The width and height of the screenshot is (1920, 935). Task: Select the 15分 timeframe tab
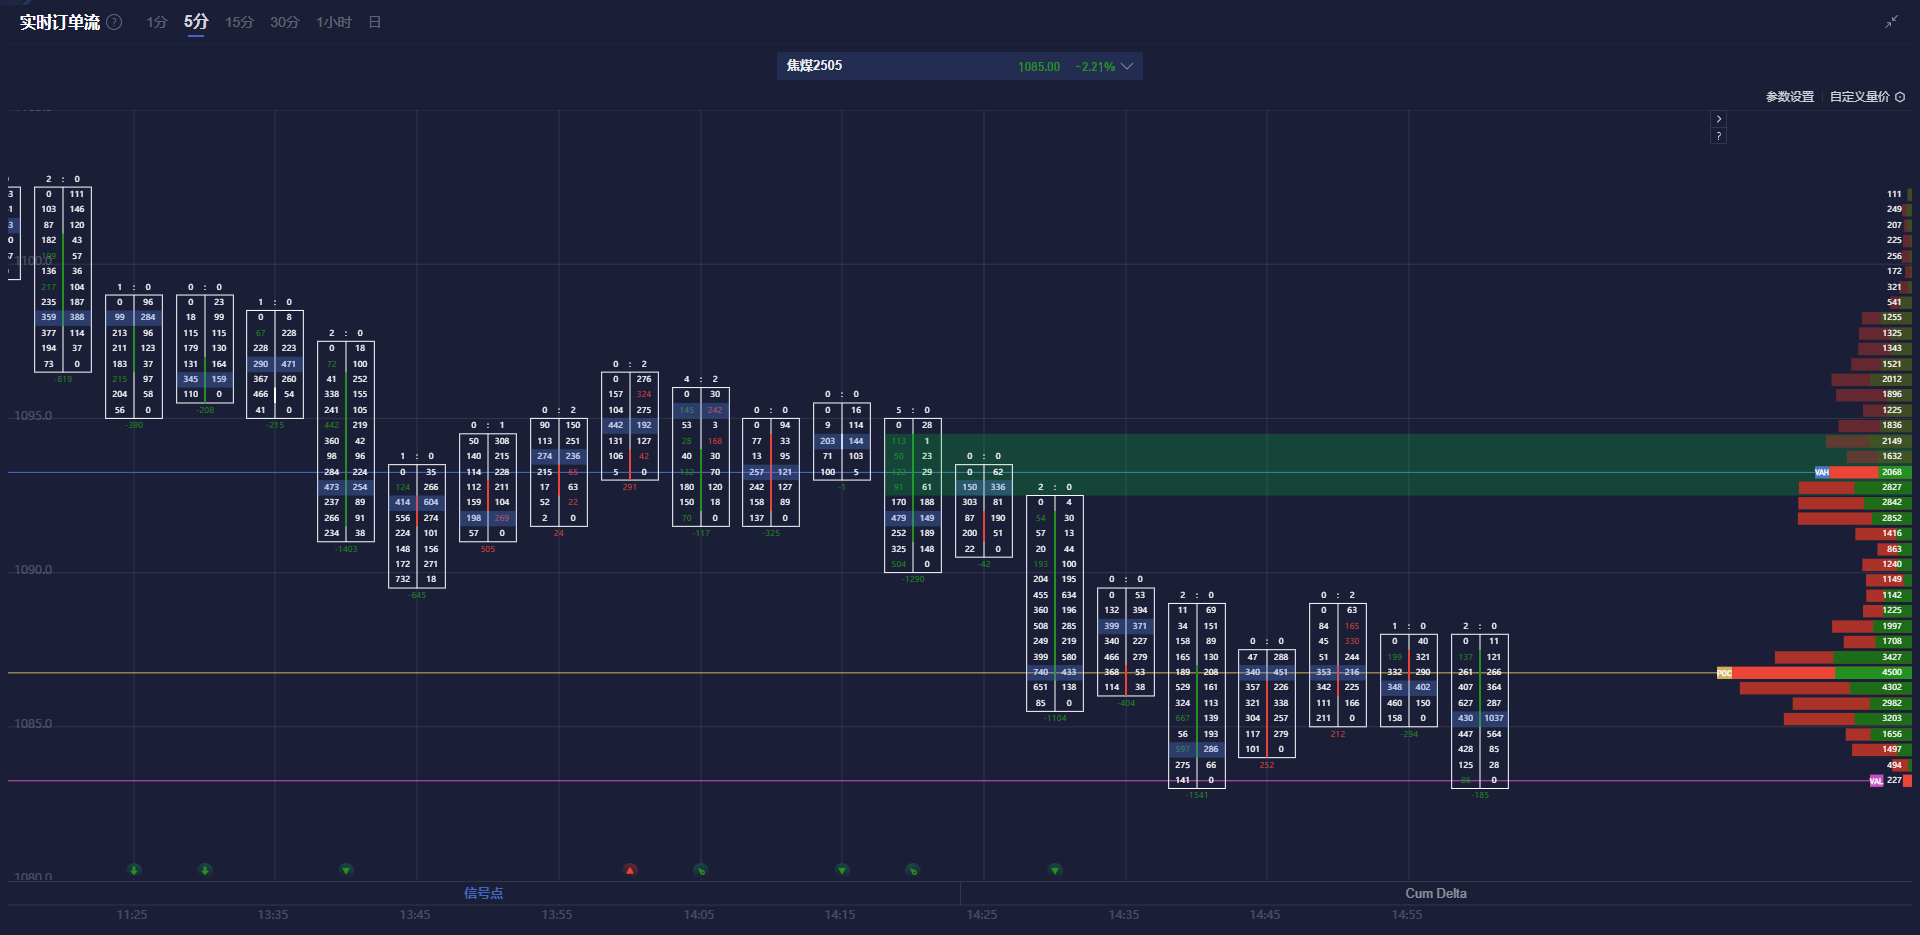(239, 22)
